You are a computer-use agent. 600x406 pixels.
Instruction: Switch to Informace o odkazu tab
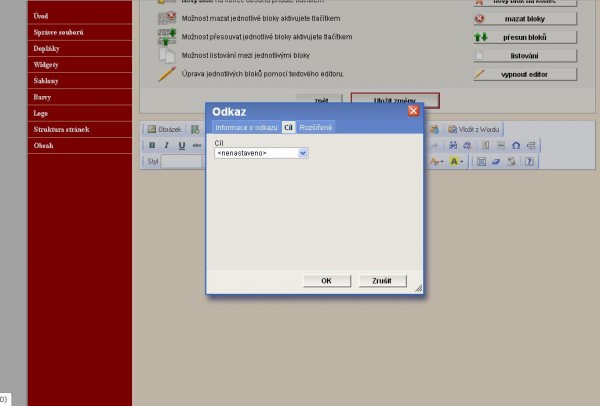click(x=246, y=128)
